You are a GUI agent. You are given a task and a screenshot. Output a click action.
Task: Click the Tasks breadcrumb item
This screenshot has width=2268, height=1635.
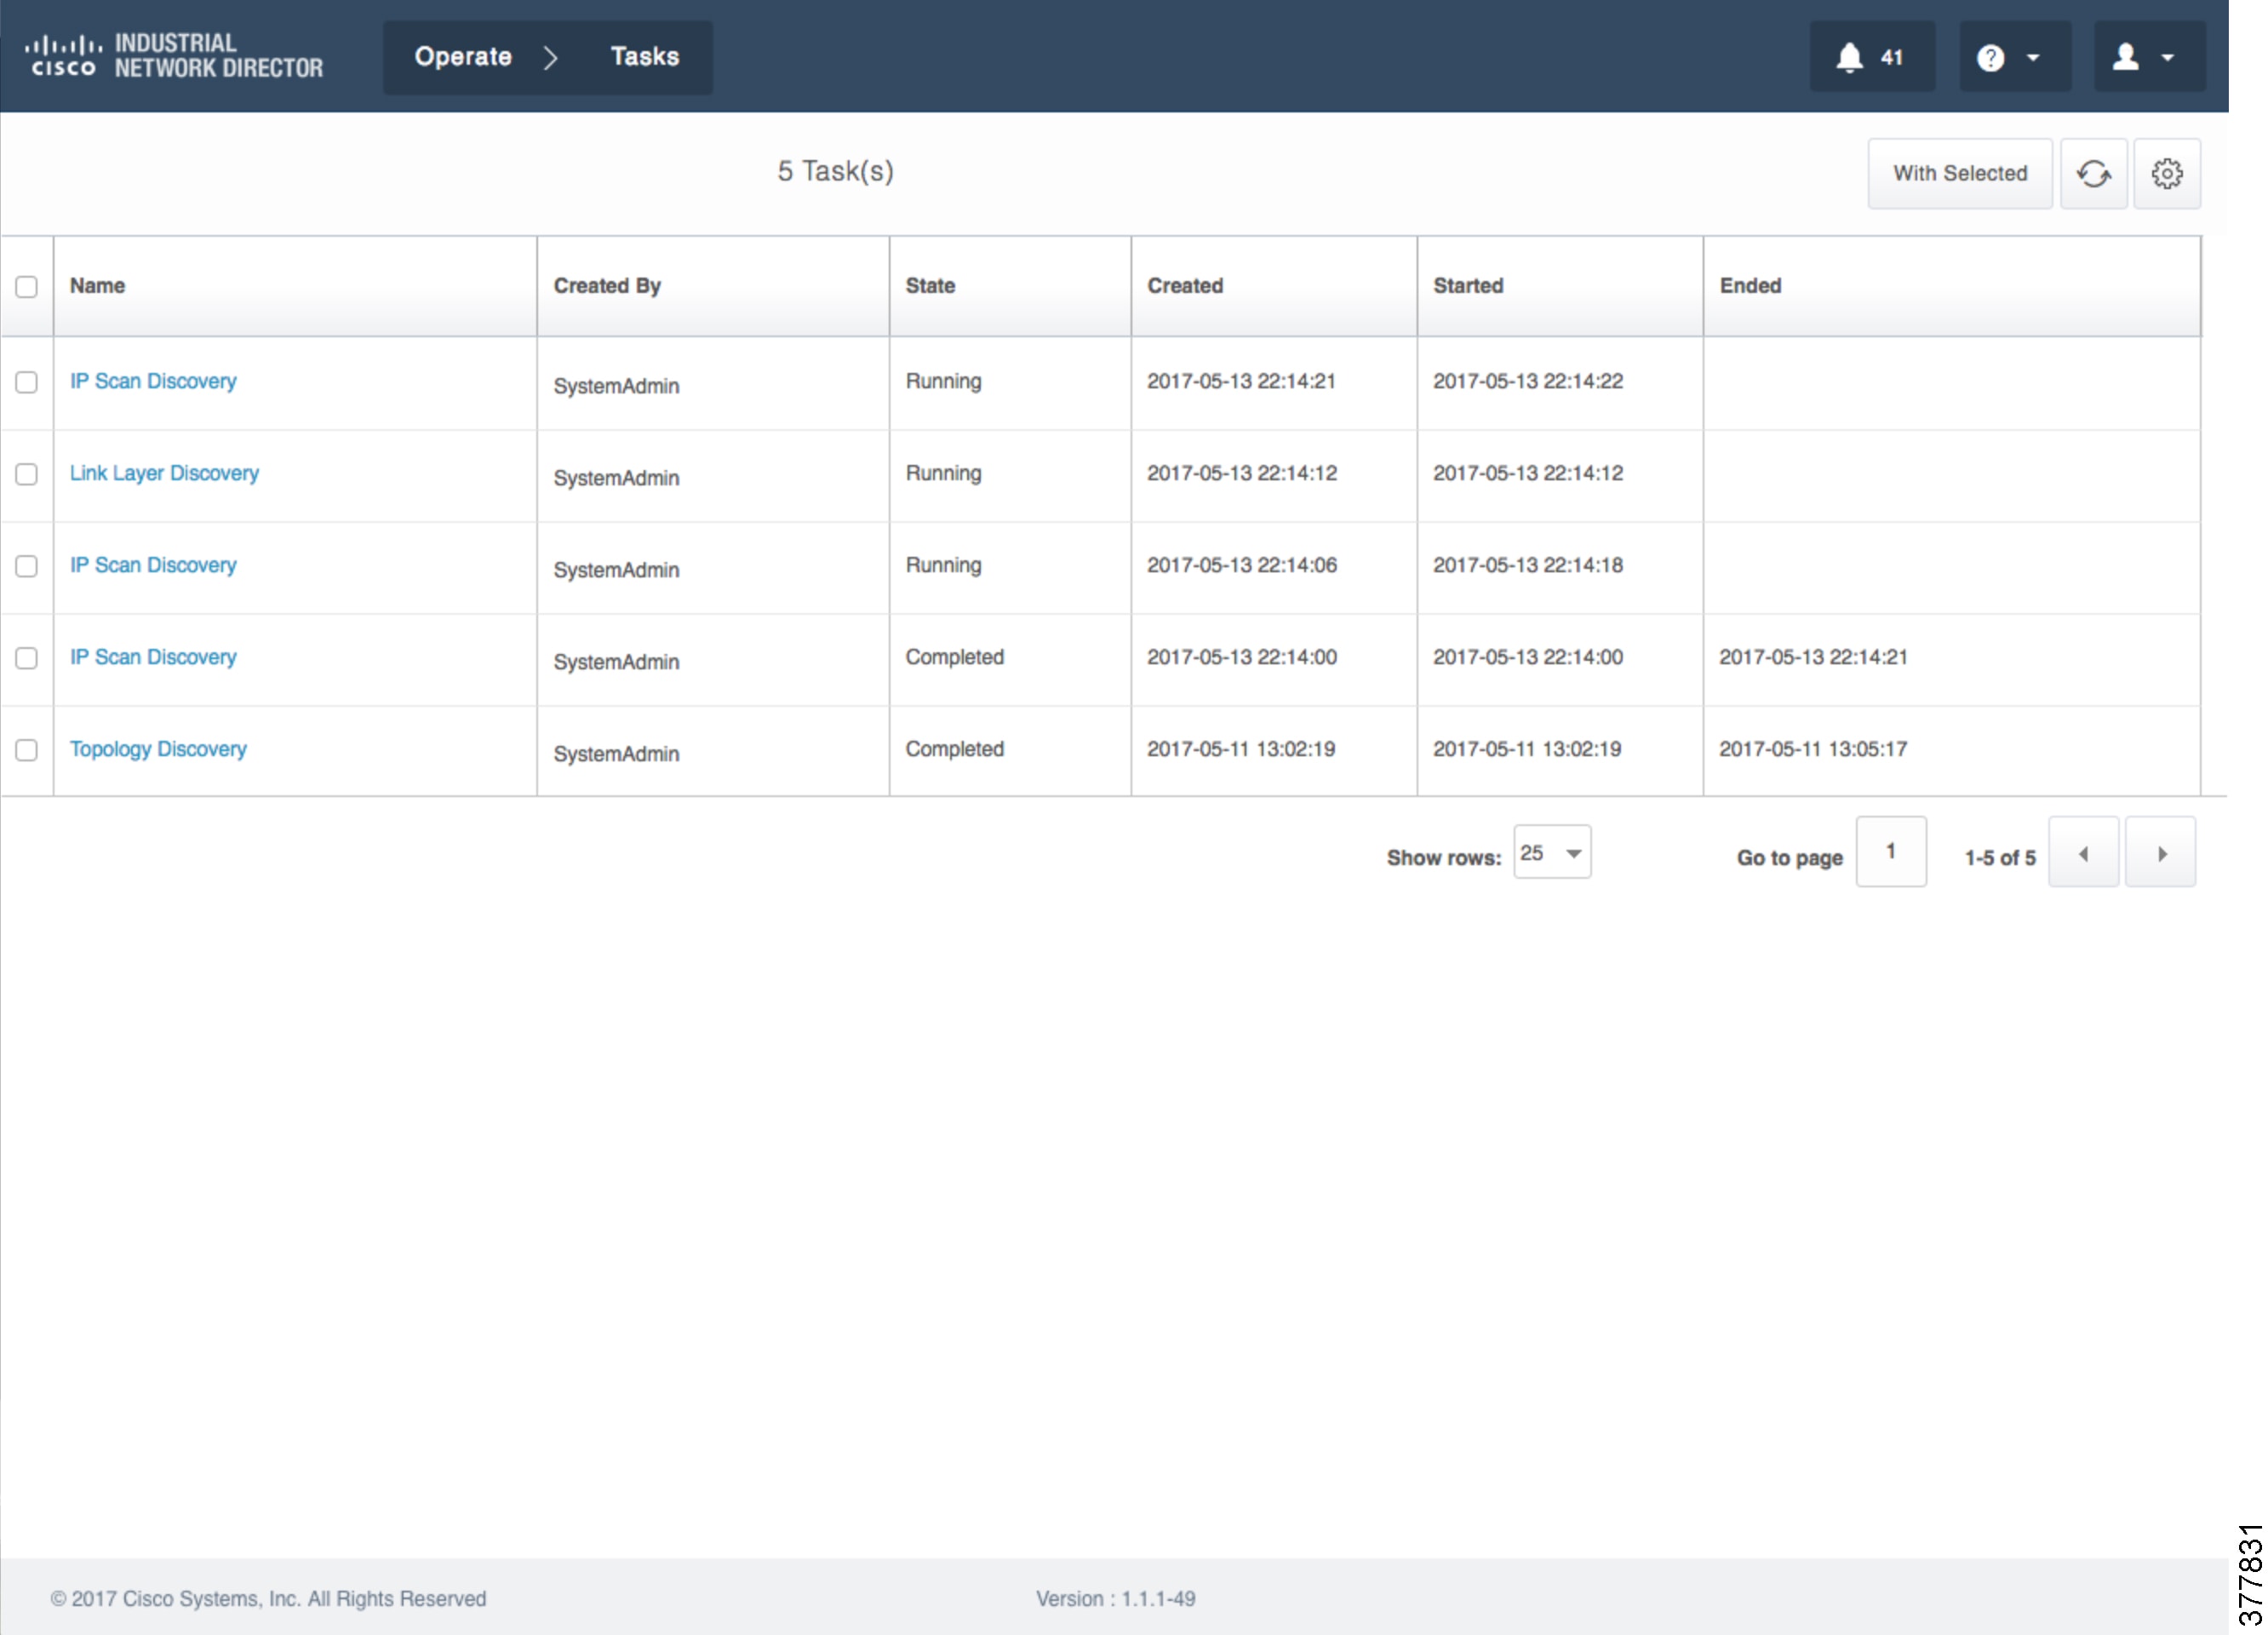pos(645,57)
